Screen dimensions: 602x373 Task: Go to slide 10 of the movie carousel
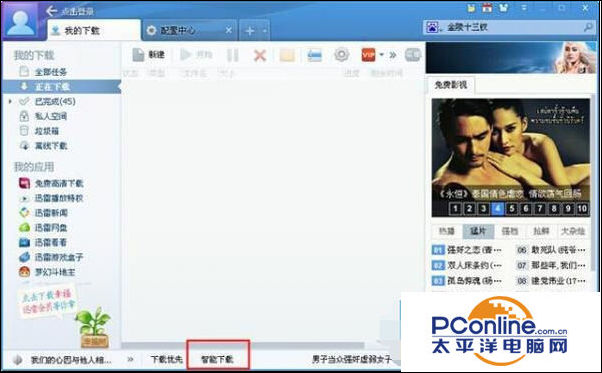582,208
